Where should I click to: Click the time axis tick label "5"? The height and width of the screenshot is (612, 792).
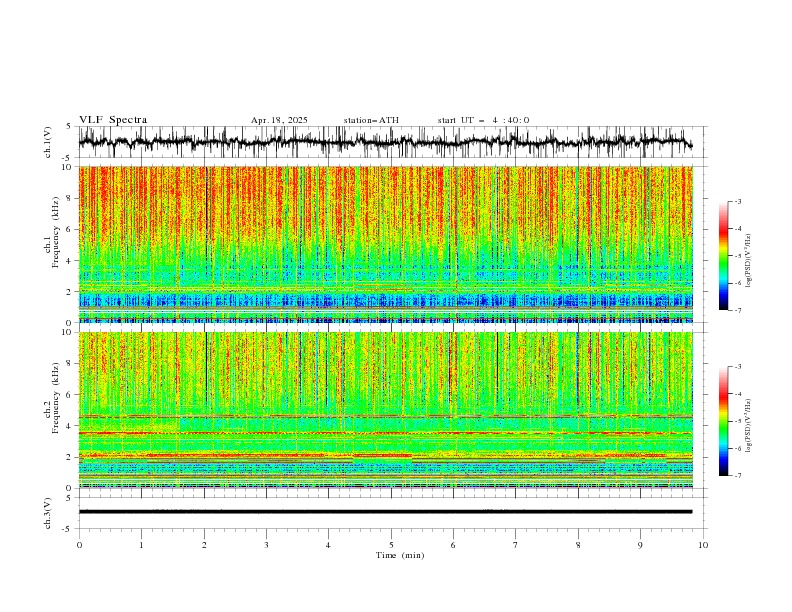pos(391,545)
